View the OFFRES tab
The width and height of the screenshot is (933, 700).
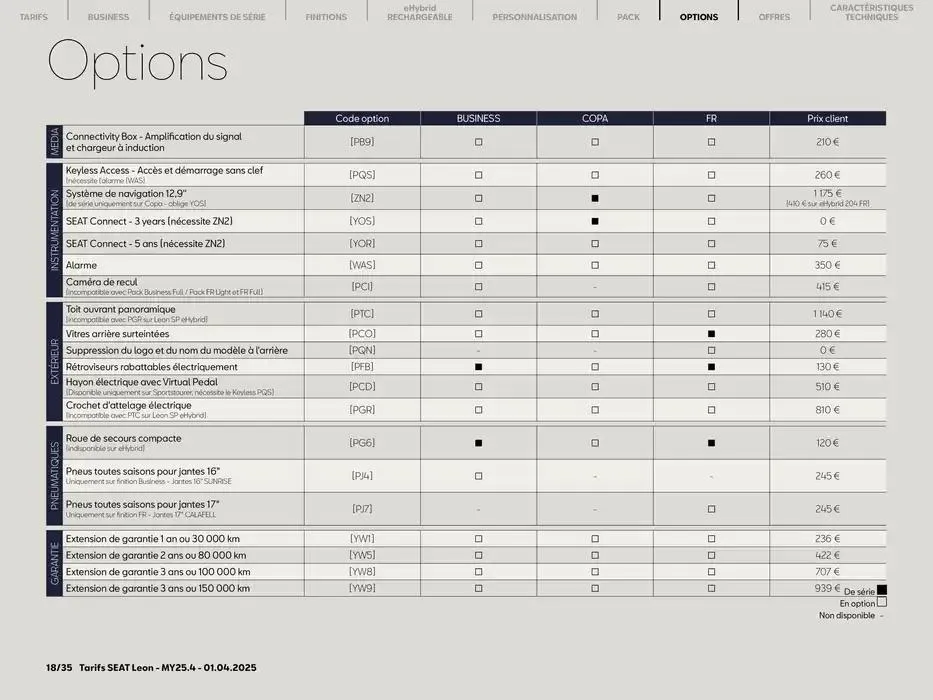click(773, 16)
